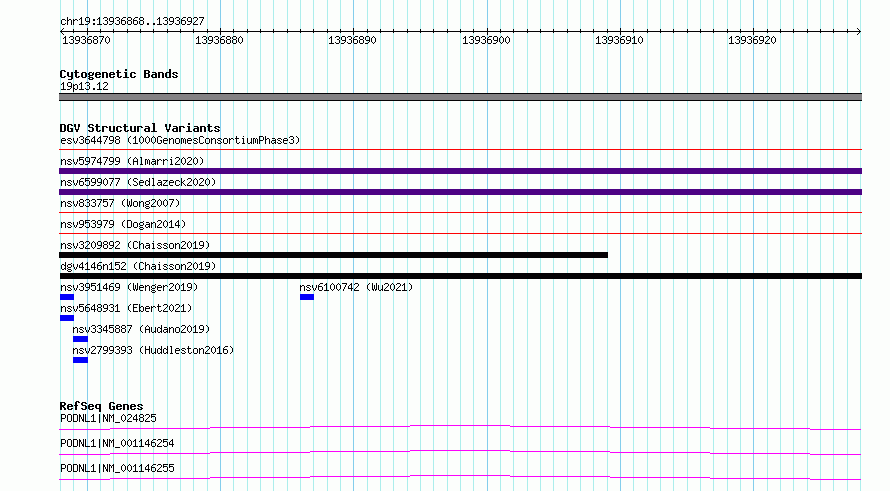
Task: Select the black dgv4146n152 variant bar
Action: pyautogui.click(x=460, y=276)
